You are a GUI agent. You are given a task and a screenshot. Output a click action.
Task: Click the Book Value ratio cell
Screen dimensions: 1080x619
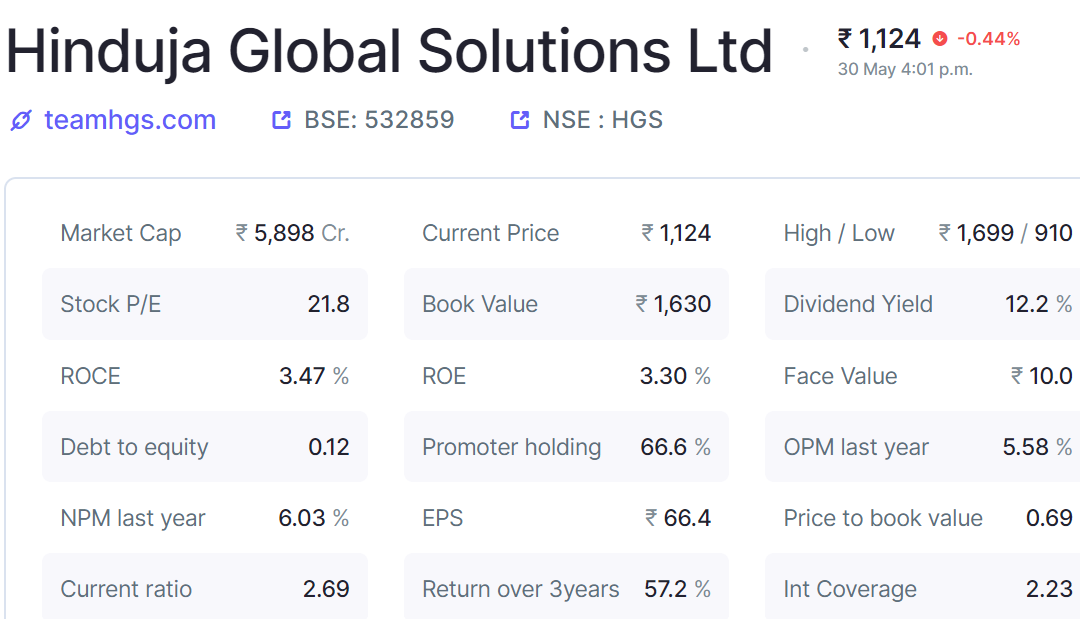click(x=566, y=304)
